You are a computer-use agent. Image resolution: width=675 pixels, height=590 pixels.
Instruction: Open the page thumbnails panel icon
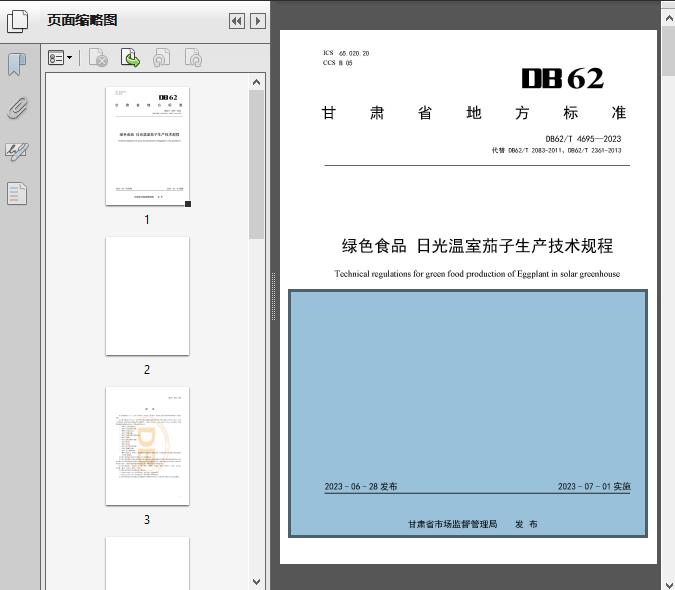17,21
